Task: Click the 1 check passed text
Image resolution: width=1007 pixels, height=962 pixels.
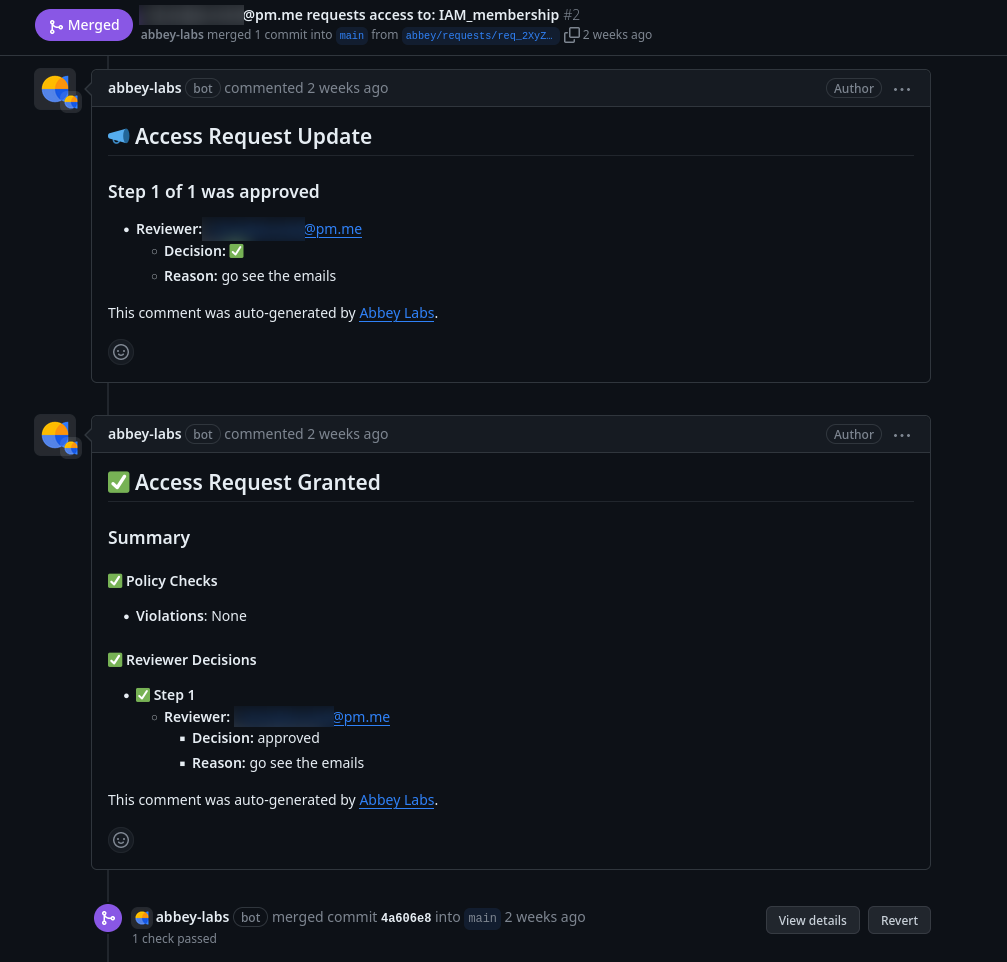Action: pyautogui.click(x=174, y=939)
